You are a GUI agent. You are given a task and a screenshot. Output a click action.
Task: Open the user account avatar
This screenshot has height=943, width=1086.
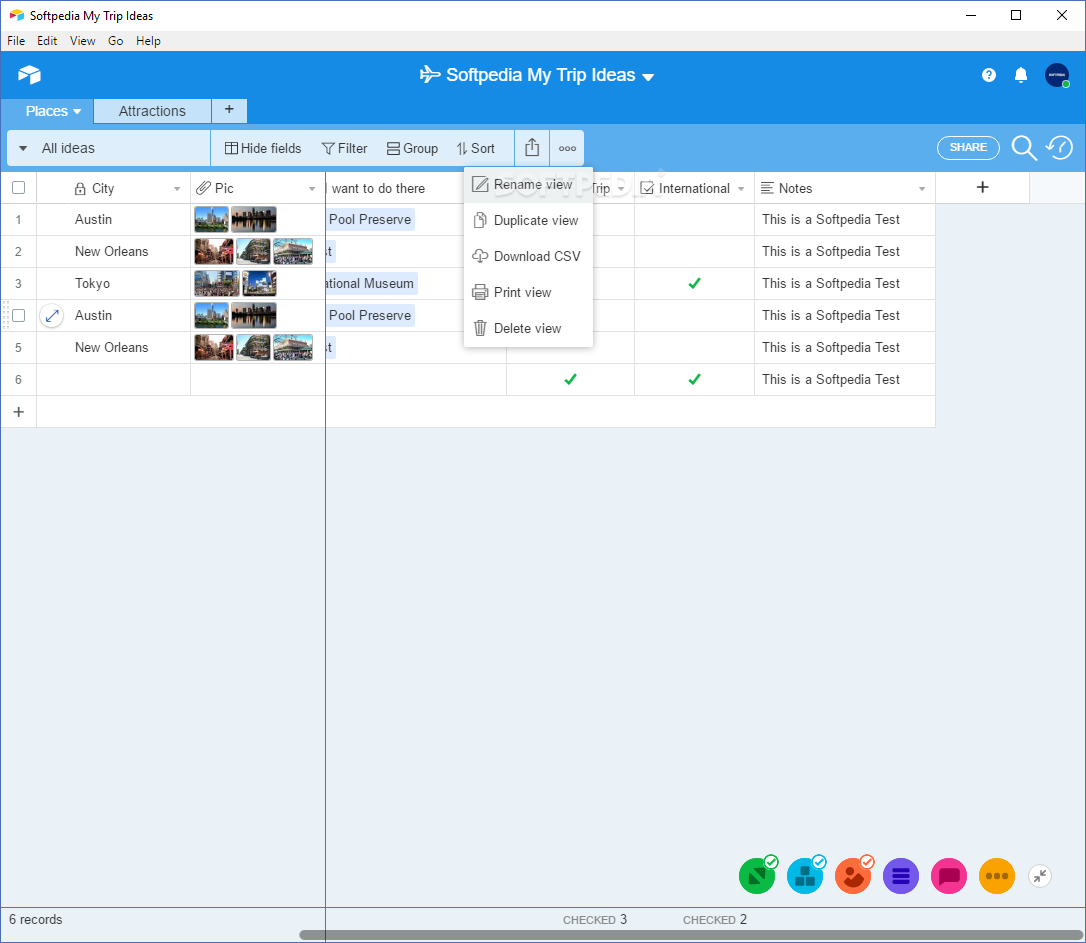click(x=1056, y=75)
